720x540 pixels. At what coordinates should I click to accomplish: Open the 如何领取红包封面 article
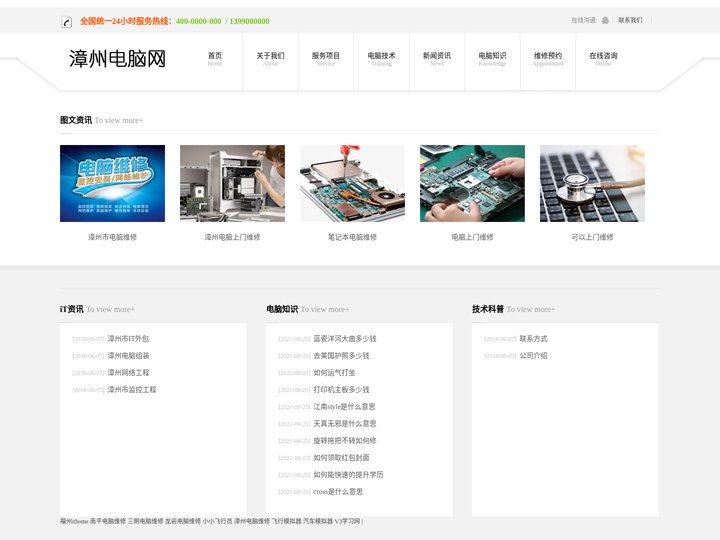[x=341, y=457]
